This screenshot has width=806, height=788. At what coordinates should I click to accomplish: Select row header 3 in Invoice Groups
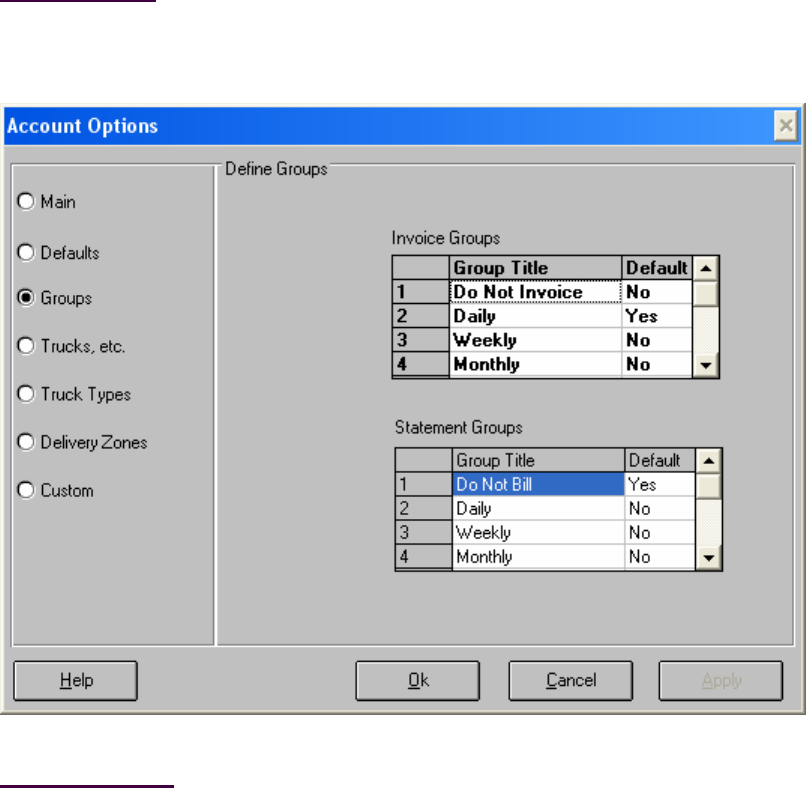point(421,340)
